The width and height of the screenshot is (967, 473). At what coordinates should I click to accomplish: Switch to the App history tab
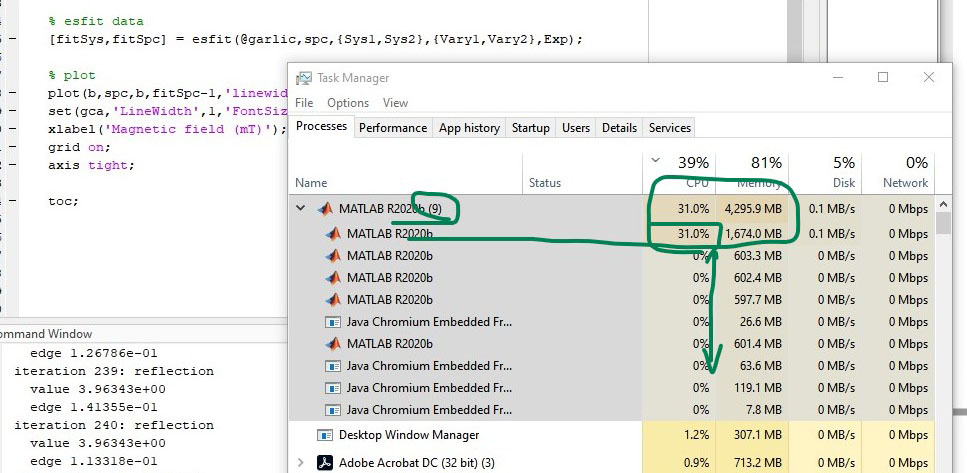(469, 128)
